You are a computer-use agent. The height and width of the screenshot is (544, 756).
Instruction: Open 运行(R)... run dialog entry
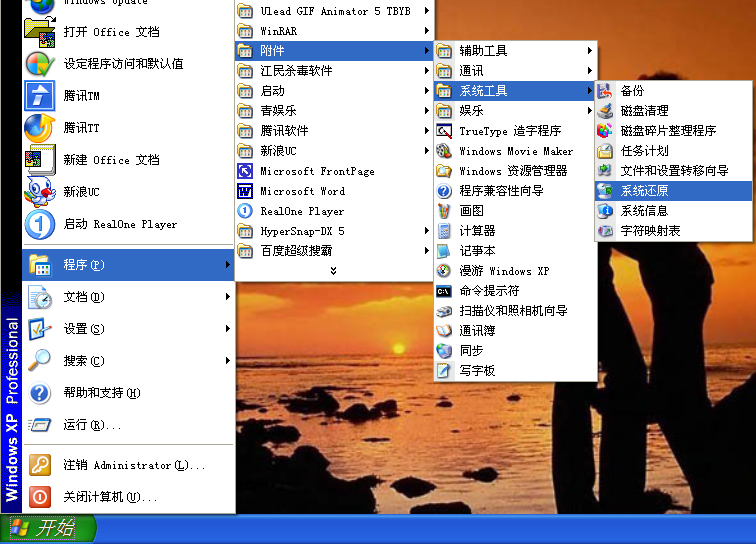tap(91, 425)
